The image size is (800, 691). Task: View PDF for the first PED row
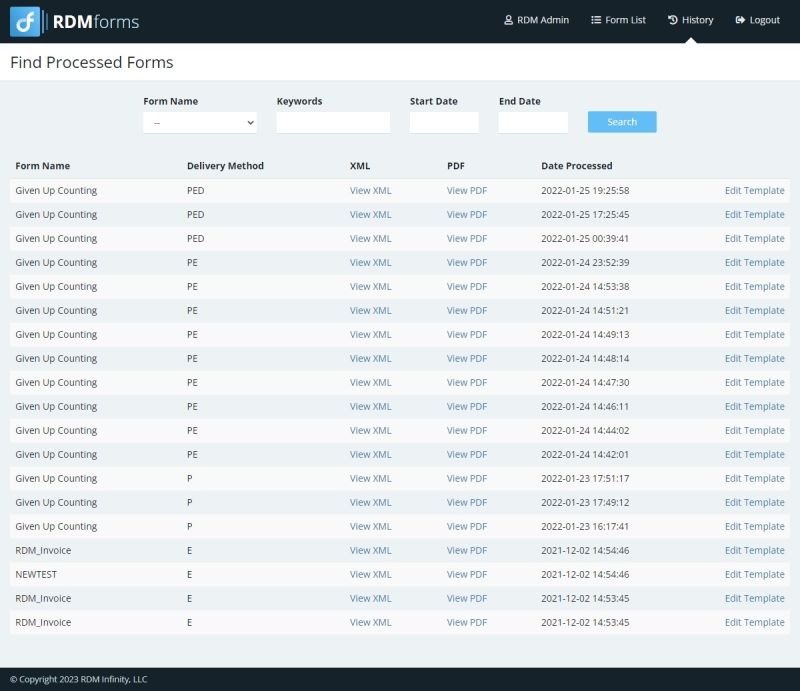pyautogui.click(x=467, y=190)
